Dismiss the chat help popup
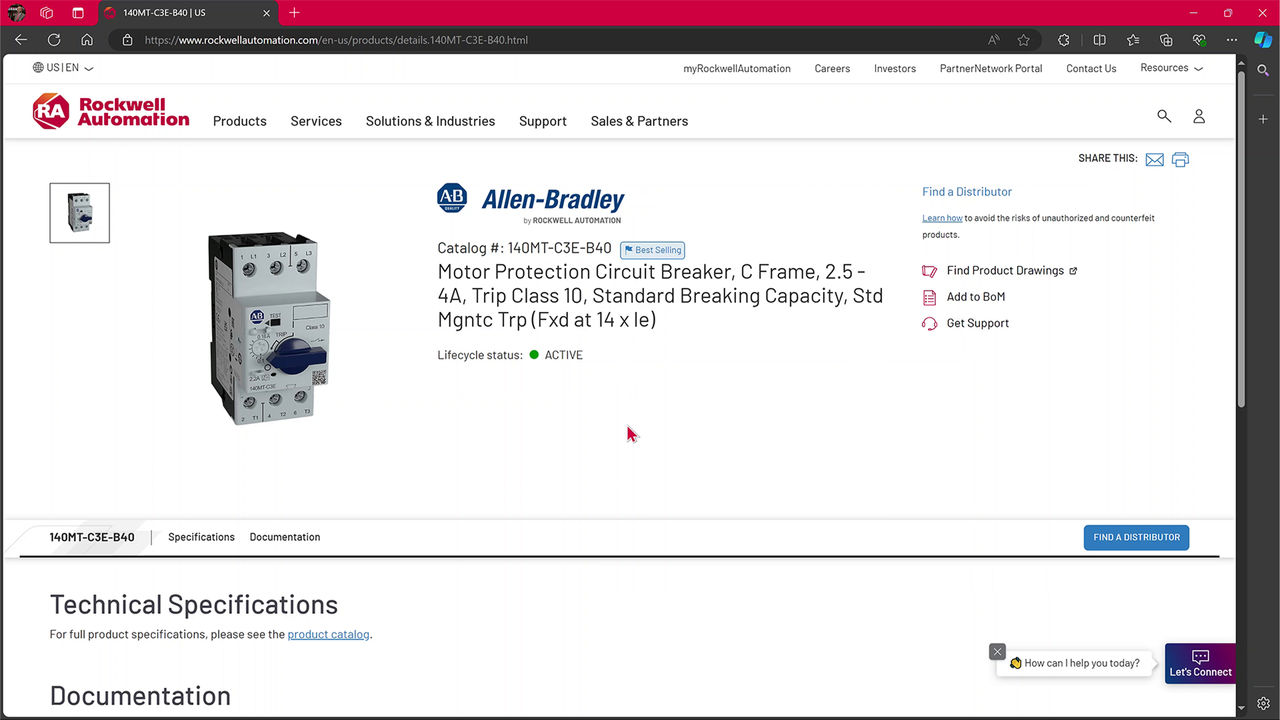Screen dimensions: 1280x720 coord(997,651)
